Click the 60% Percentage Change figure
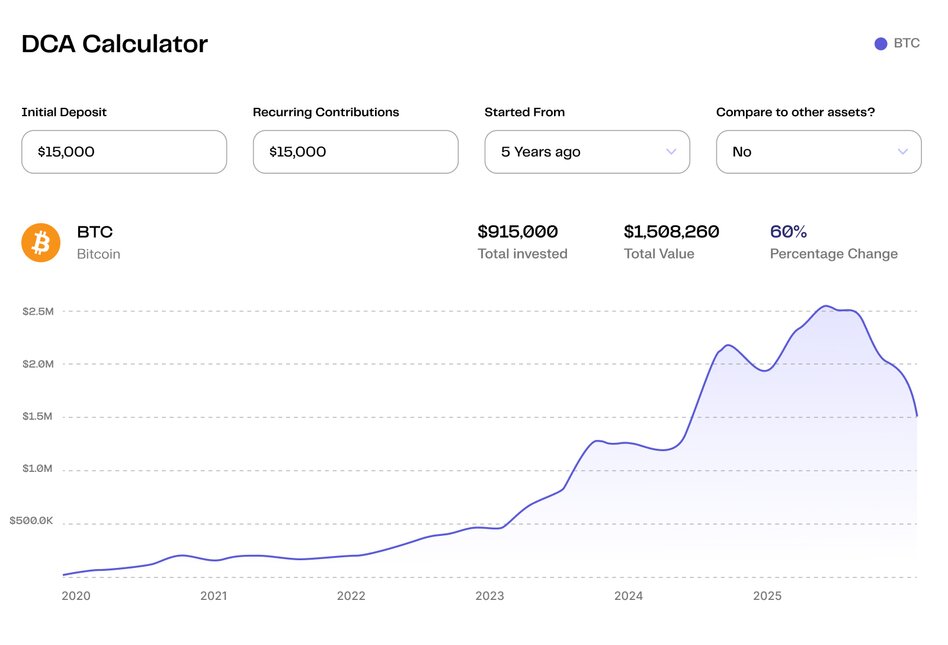Screen dimensions: 948x645 pyautogui.click(x=788, y=232)
